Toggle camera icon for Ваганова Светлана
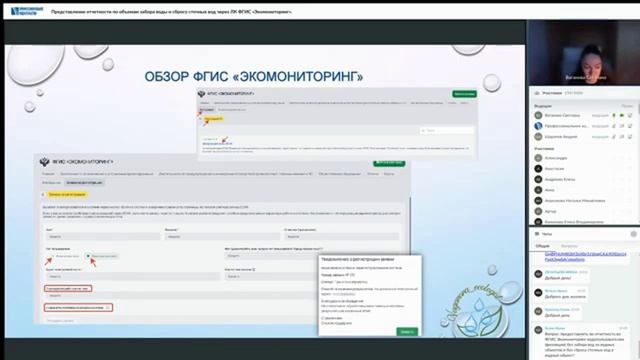 pyautogui.click(x=622, y=116)
